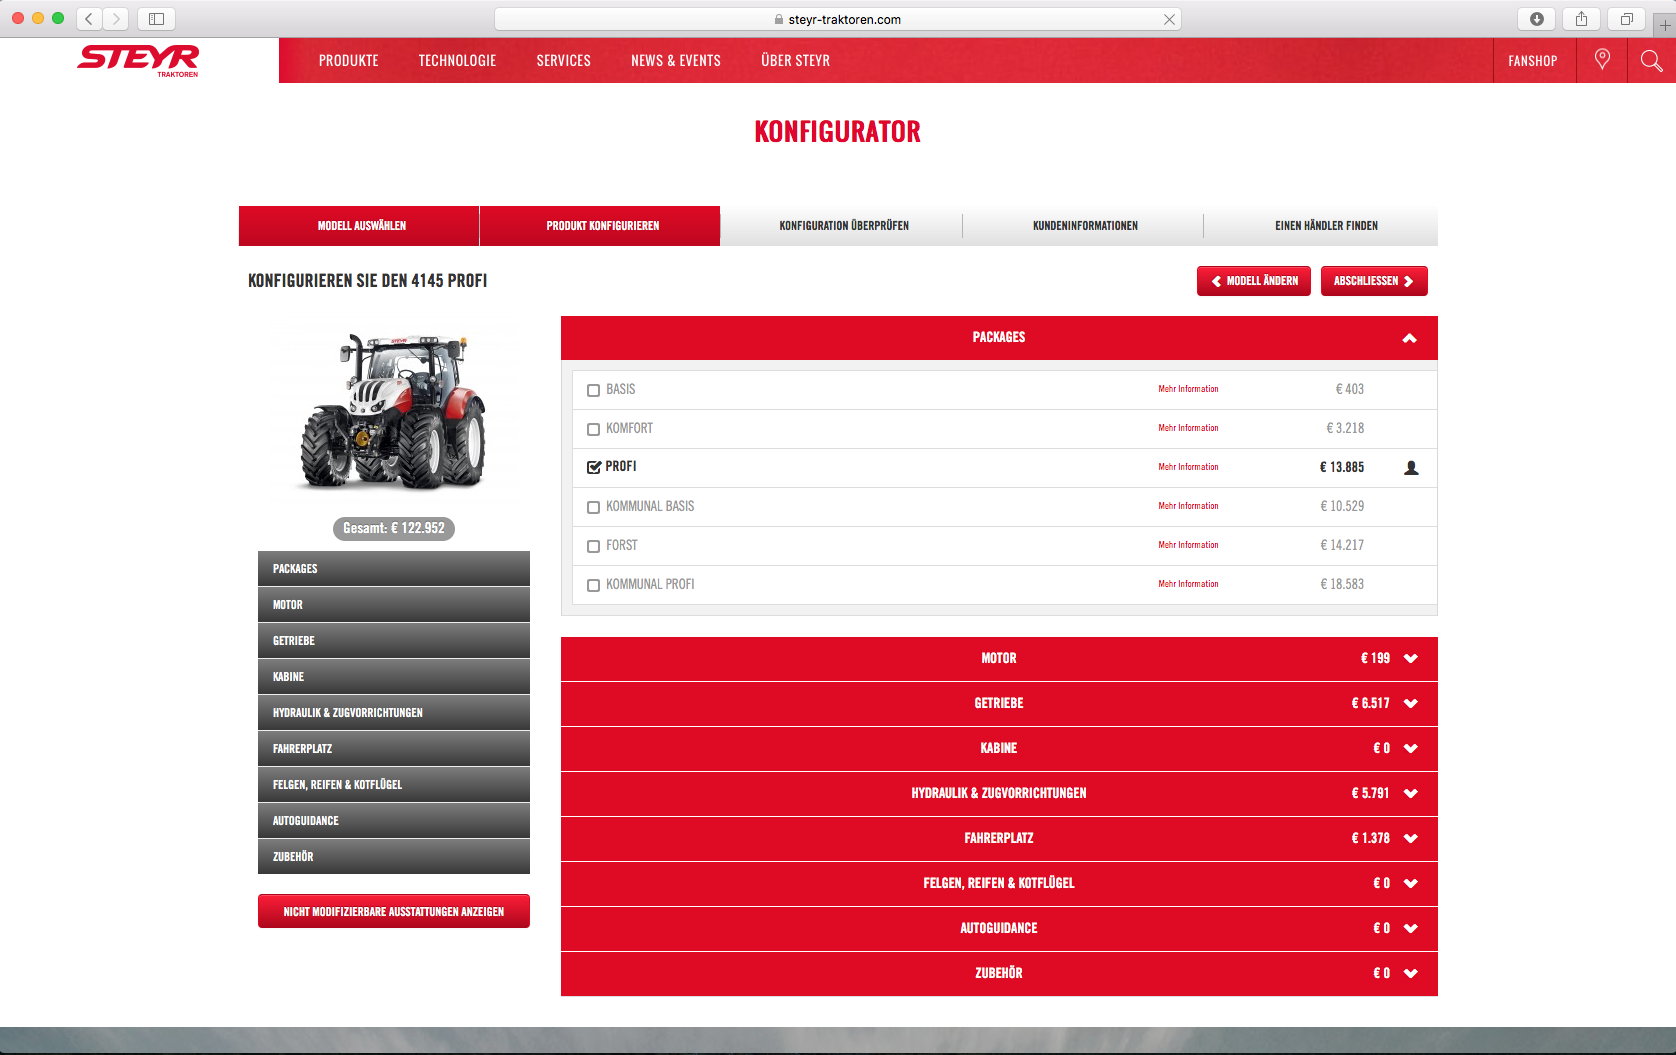Switch to Produkt konfigurieren step
This screenshot has width=1676, height=1055.
[600, 226]
